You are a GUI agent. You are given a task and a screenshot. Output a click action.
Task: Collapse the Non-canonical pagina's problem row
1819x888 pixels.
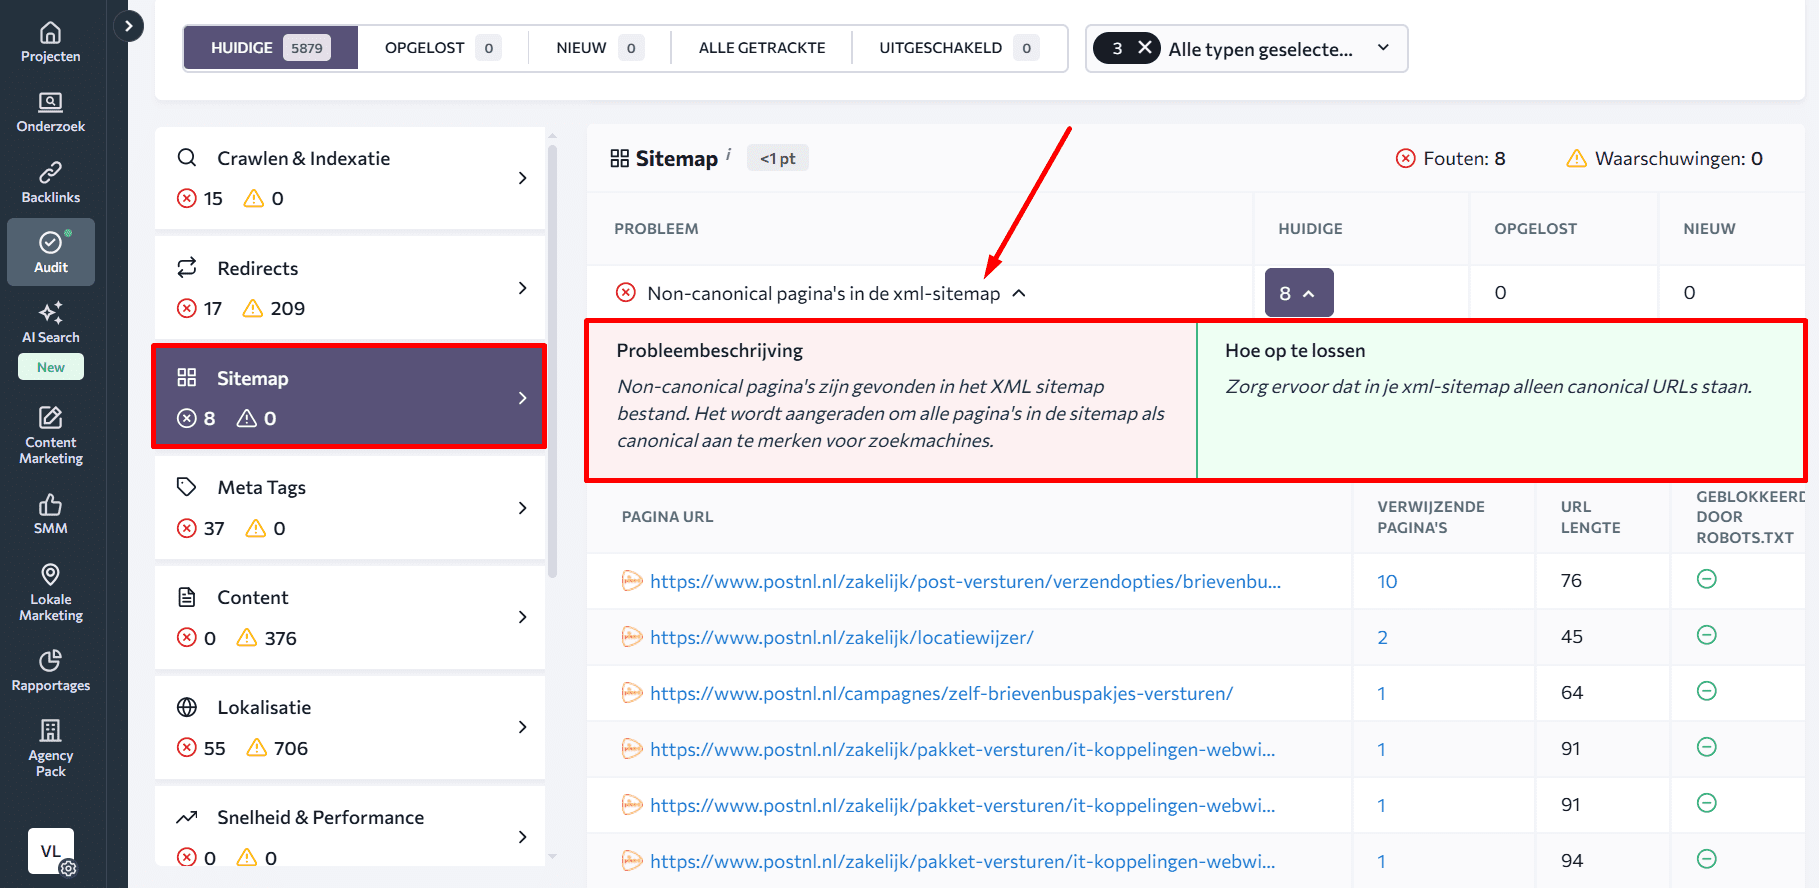pyautogui.click(x=1019, y=293)
